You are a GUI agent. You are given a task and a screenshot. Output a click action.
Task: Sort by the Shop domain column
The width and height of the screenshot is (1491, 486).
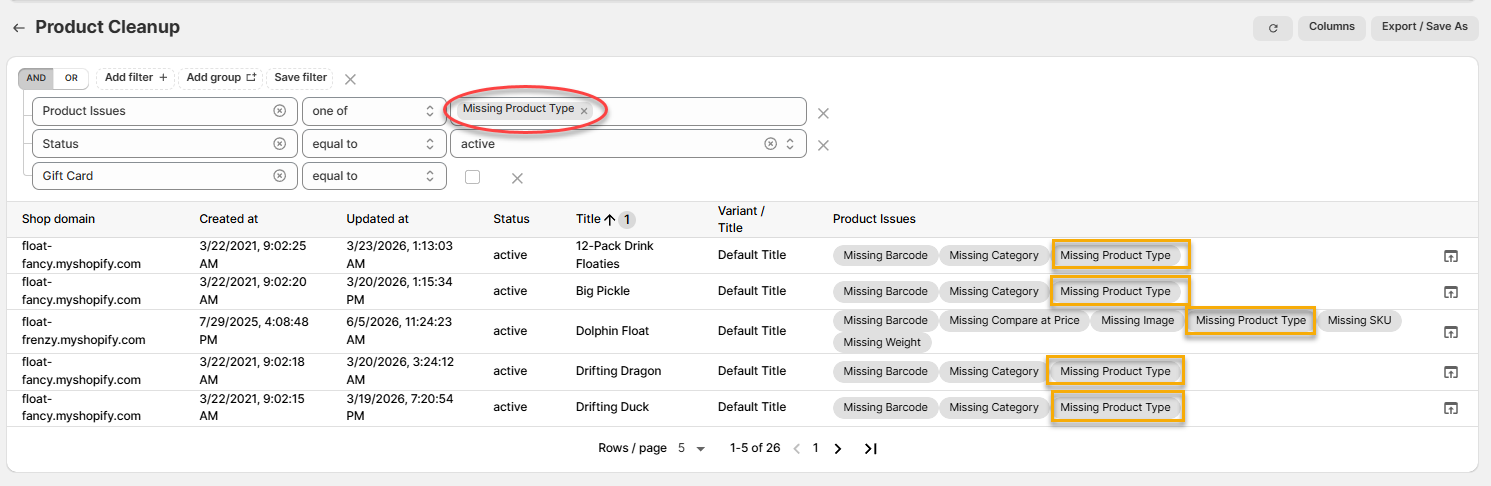(x=58, y=219)
